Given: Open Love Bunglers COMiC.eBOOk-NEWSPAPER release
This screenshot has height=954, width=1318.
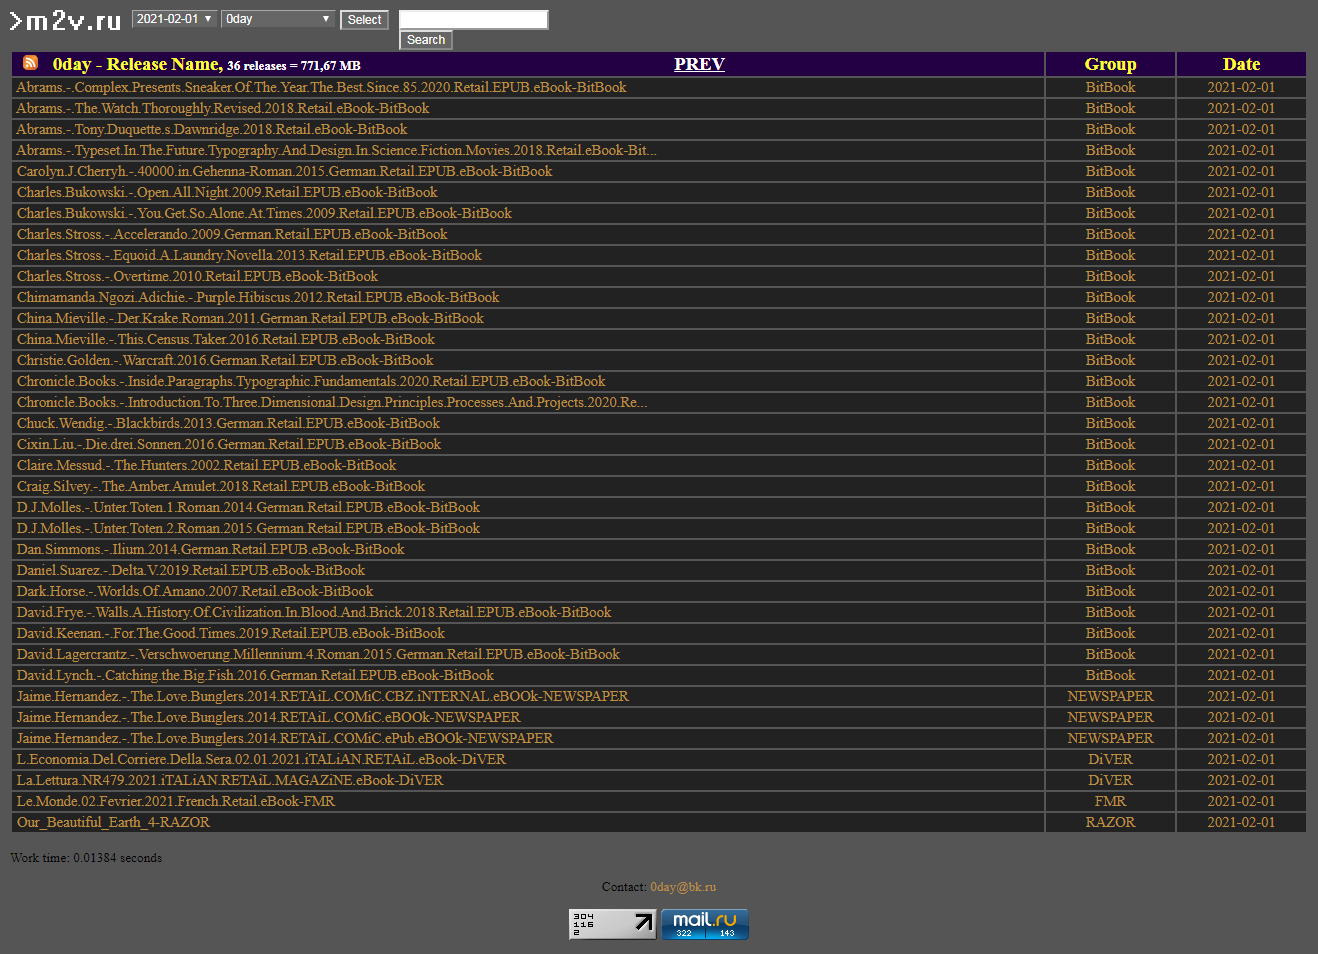Looking at the screenshot, I should click(x=269, y=717).
